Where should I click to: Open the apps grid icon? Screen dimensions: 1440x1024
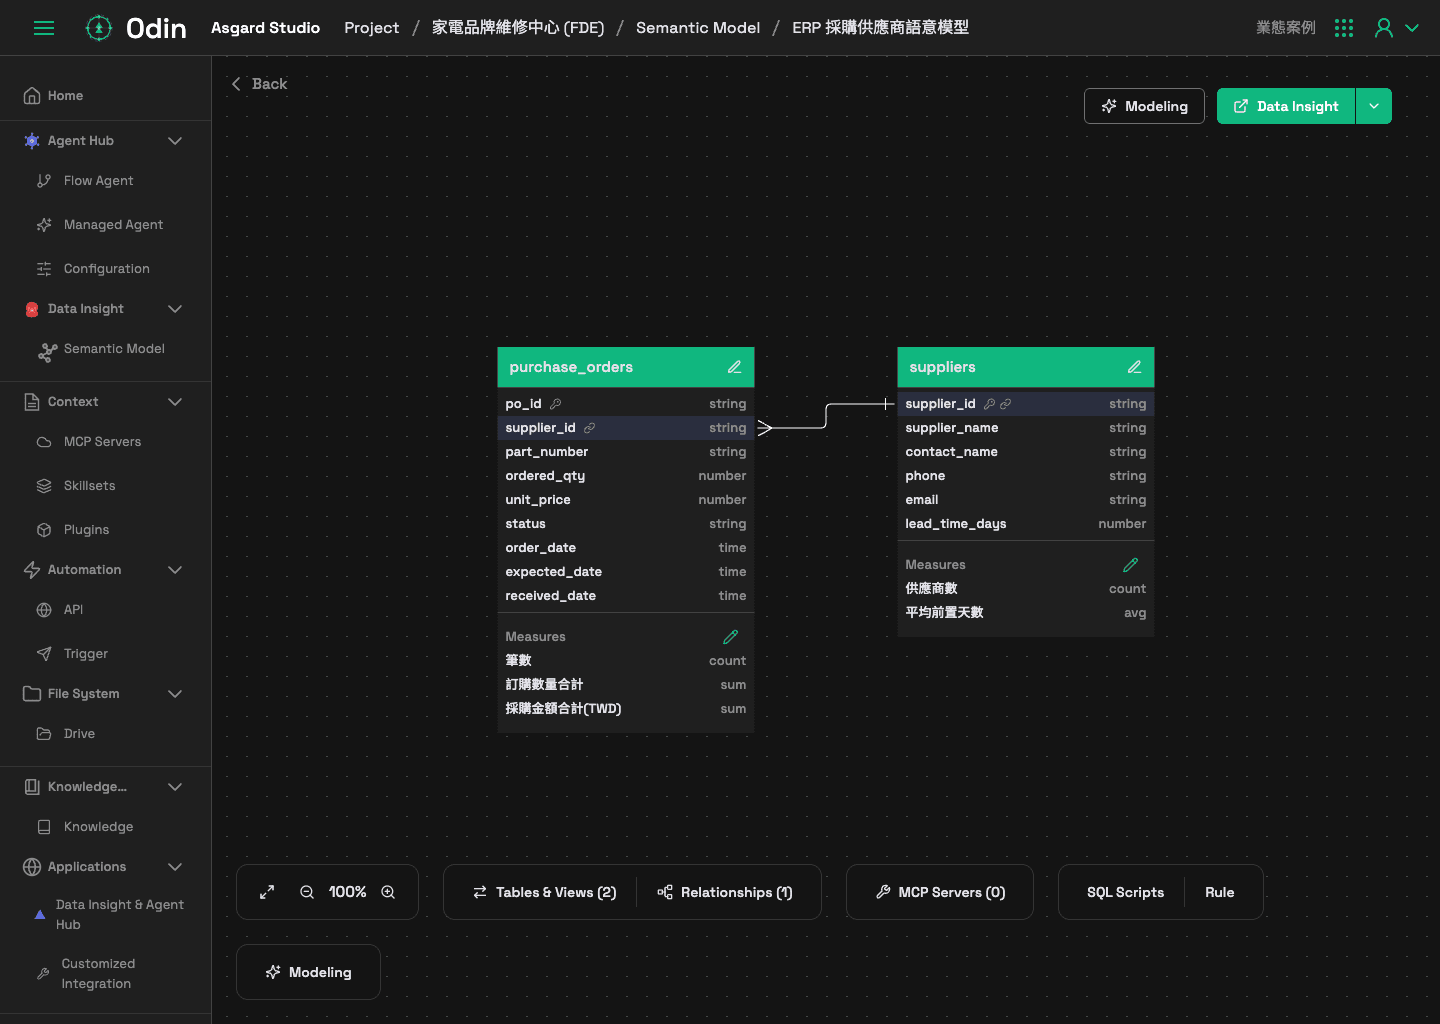tap(1344, 28)
